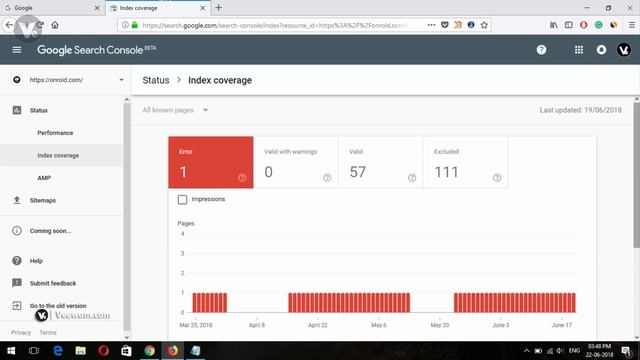The image size is (640, 360).
Task: Click the sidebar Help question icon
Action: (17, 260)
